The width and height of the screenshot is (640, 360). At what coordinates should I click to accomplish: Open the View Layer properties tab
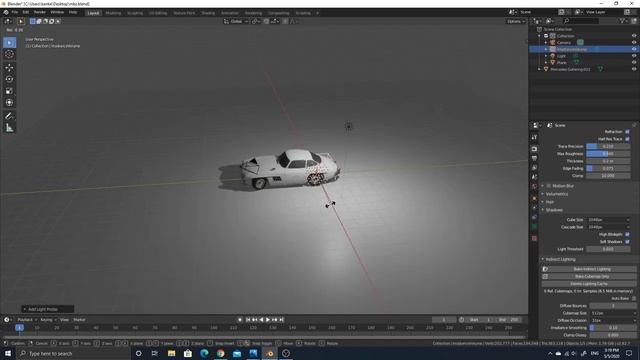[x=534, y=167]
